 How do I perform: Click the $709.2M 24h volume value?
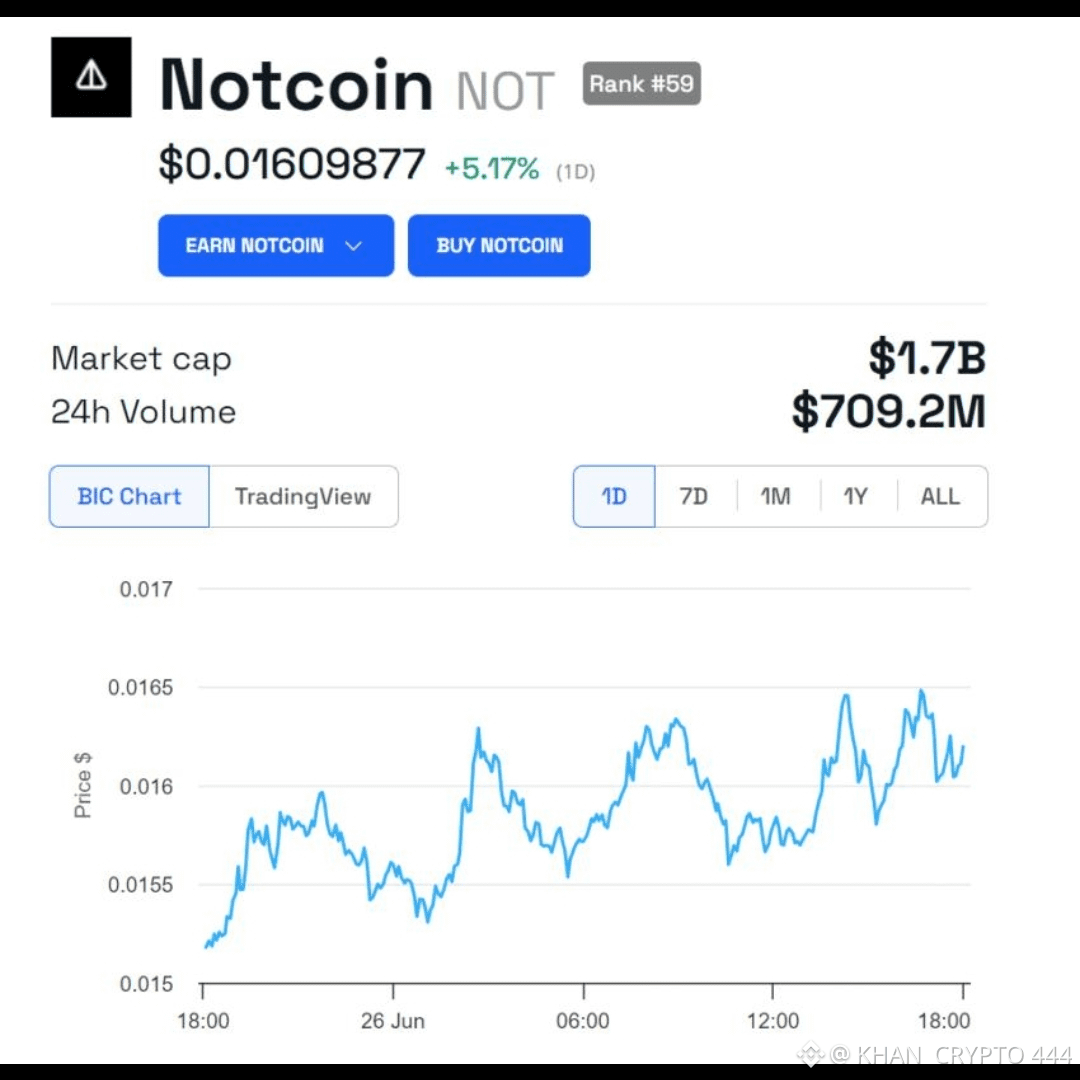tap(889, 412)
